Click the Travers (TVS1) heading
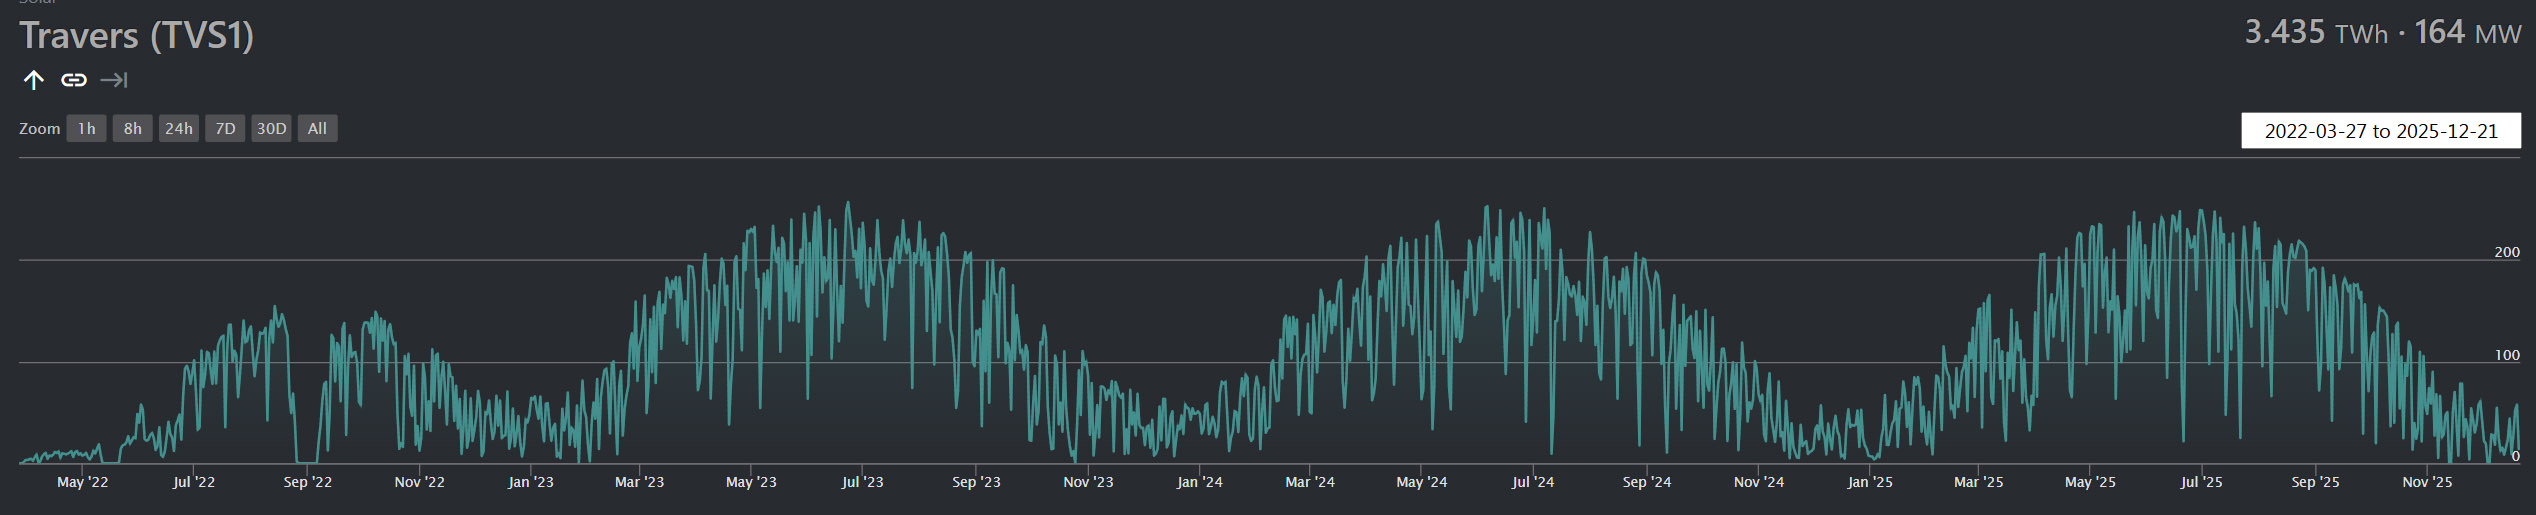 coord(137,36)
